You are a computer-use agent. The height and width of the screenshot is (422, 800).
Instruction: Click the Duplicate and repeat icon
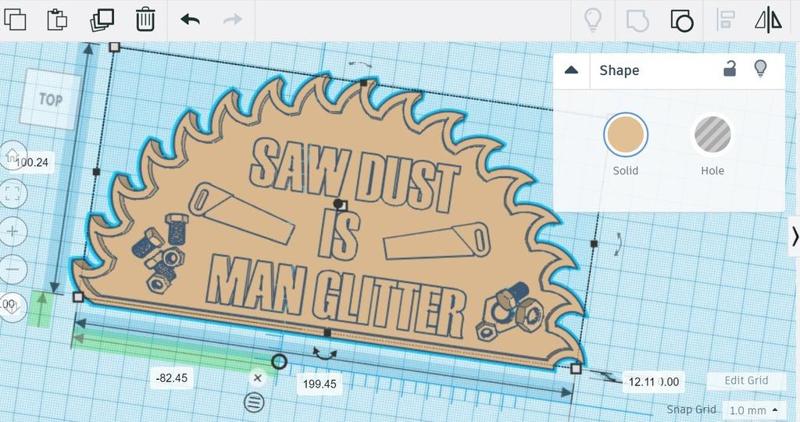(102, 20)
